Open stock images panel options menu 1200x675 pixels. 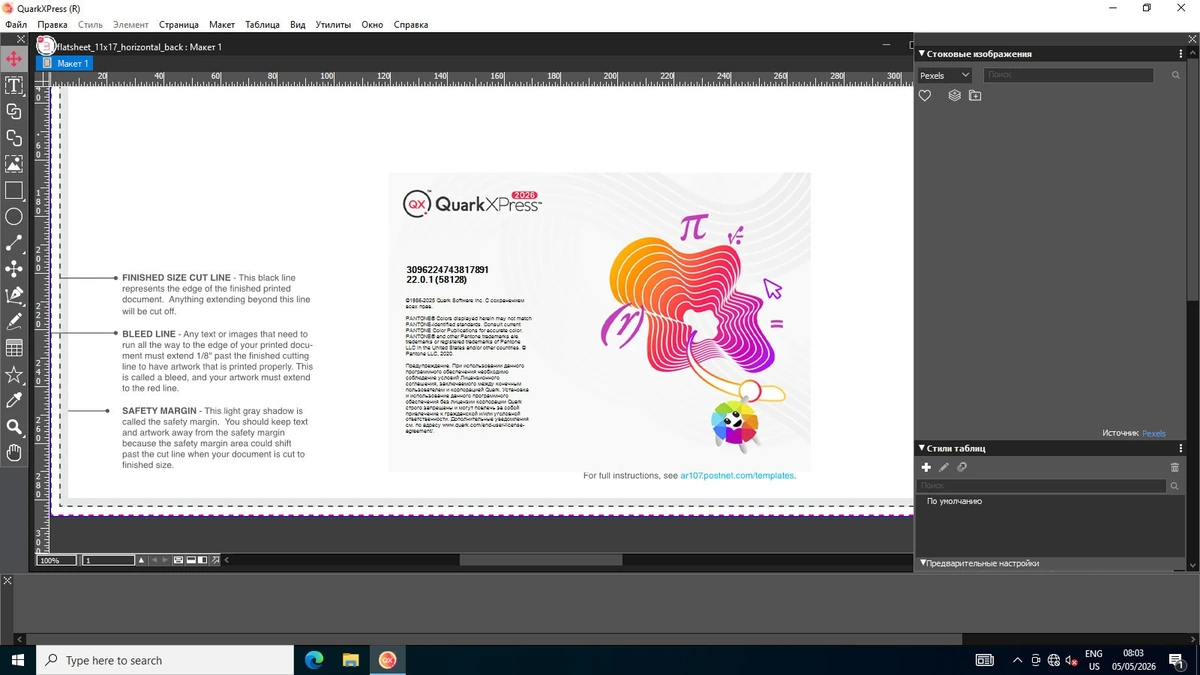click(1181, 54)
